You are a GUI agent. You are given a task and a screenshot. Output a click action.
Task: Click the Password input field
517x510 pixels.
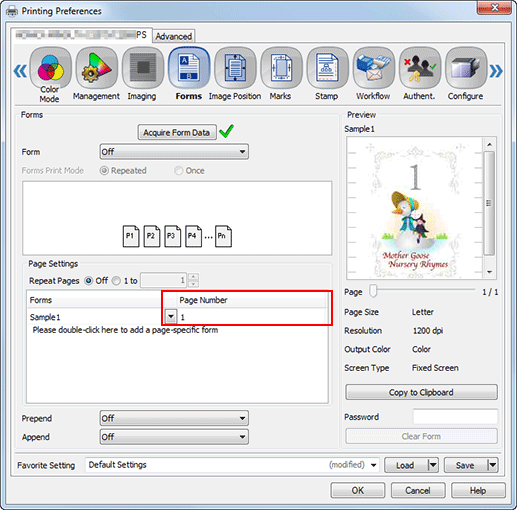455,417
